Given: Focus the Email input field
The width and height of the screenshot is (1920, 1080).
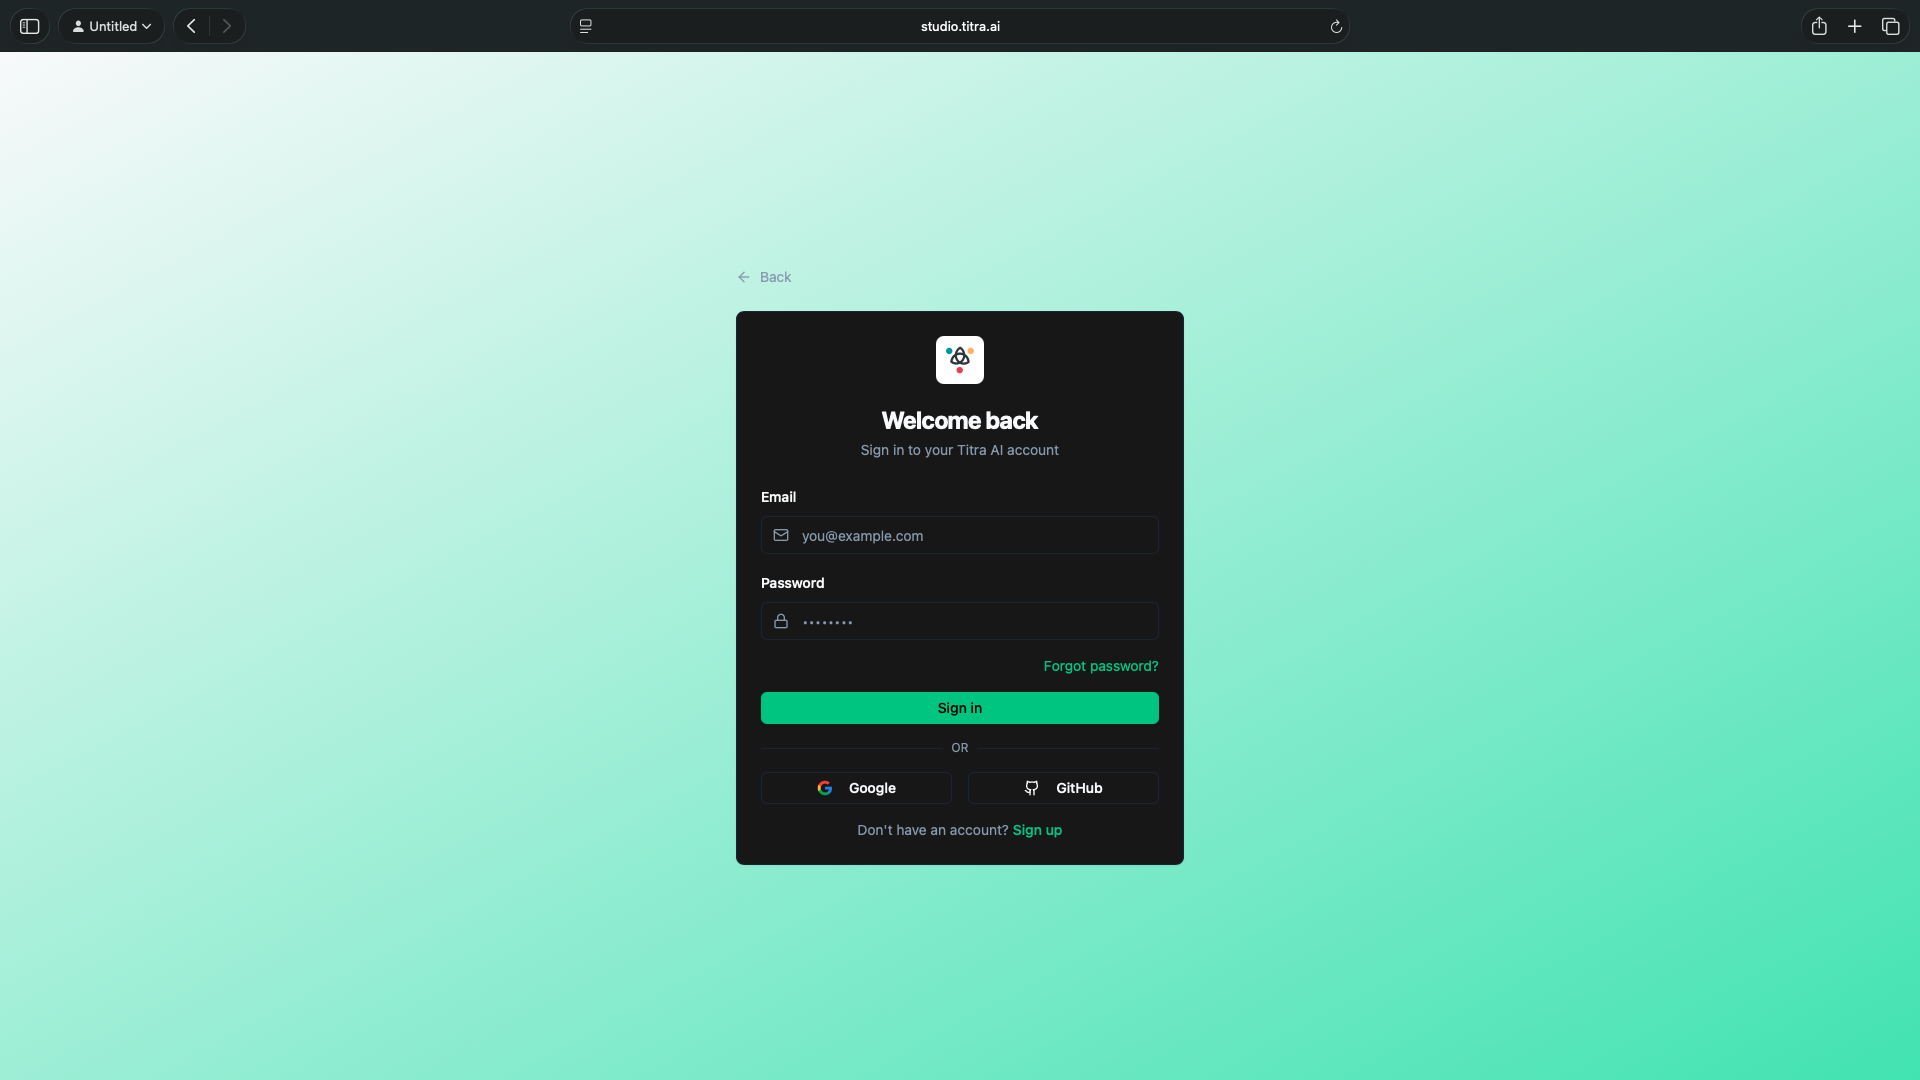Looking at the screenshot, I should pos(960,535).
